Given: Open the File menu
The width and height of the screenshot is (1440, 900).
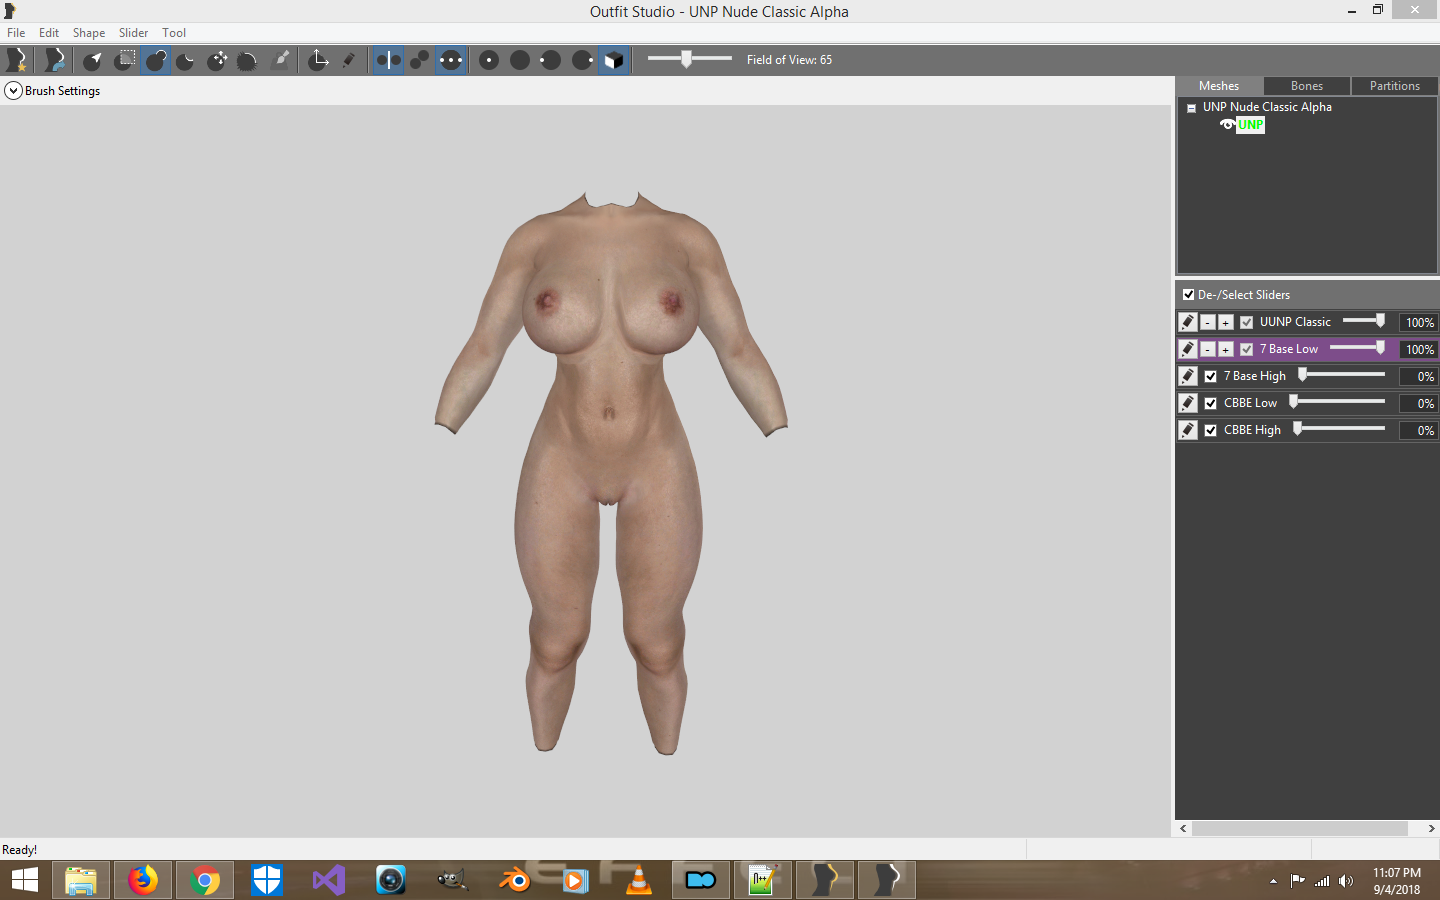Looking at the screenshot, I should tap(16, 33).
